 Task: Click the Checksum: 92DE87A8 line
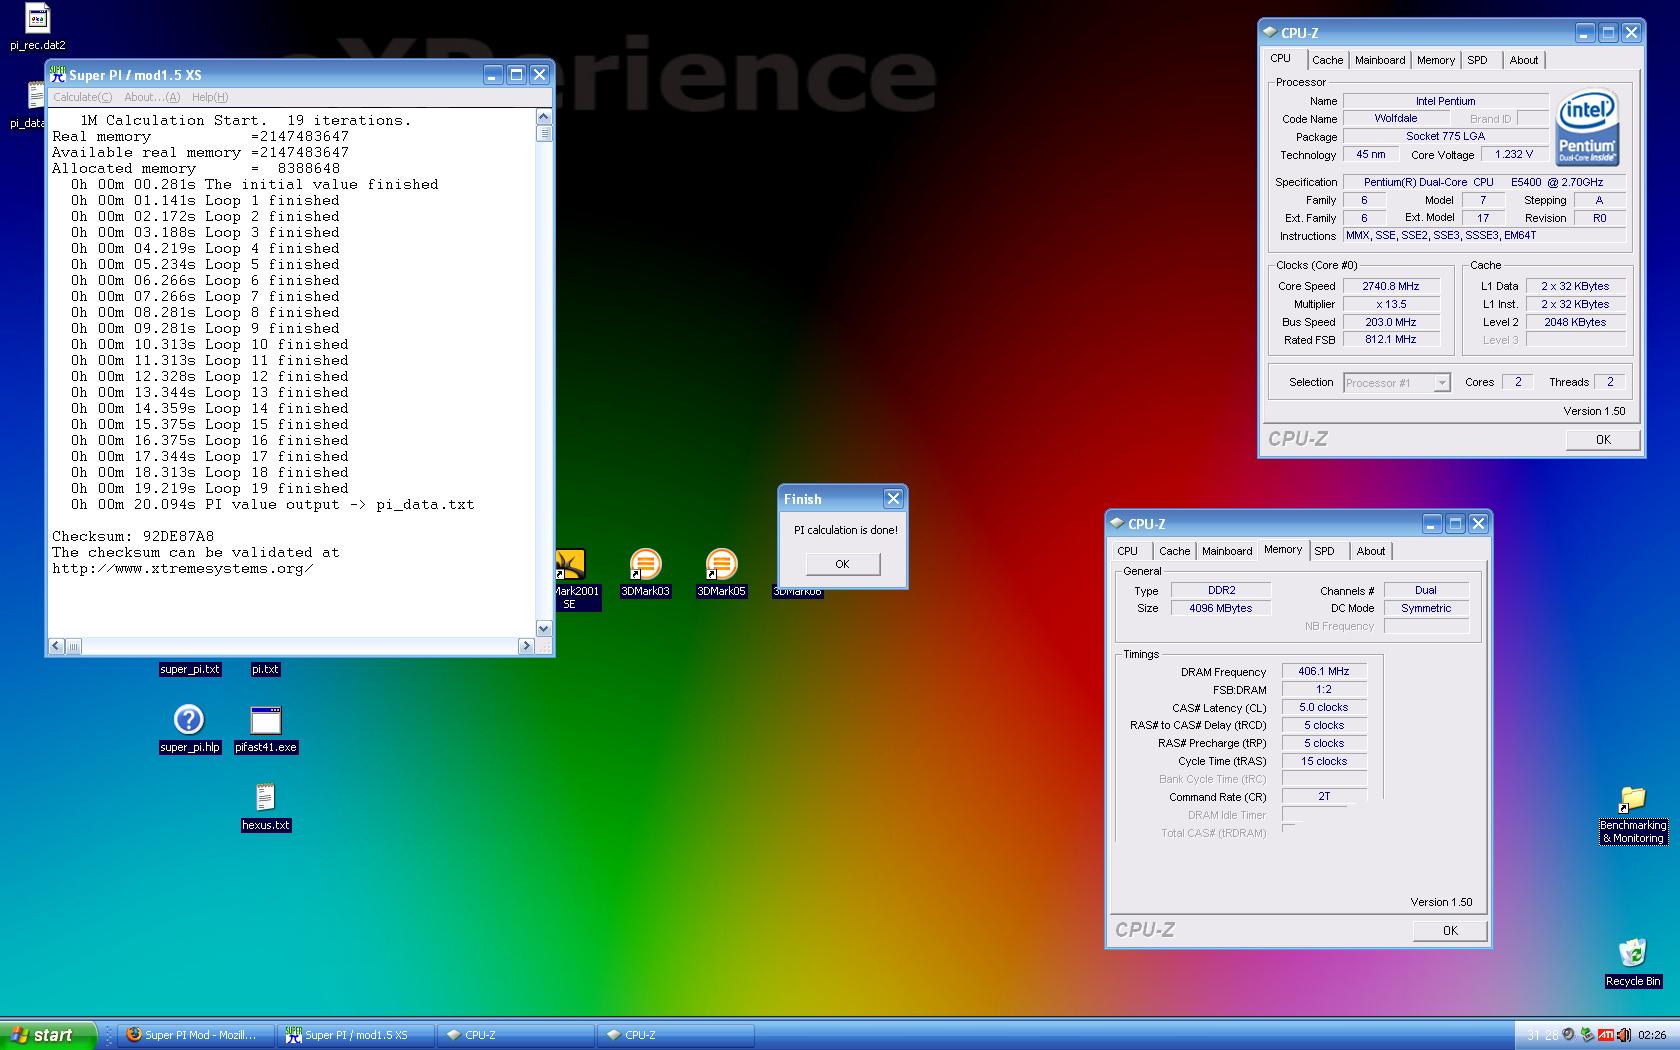pos(133,537)
